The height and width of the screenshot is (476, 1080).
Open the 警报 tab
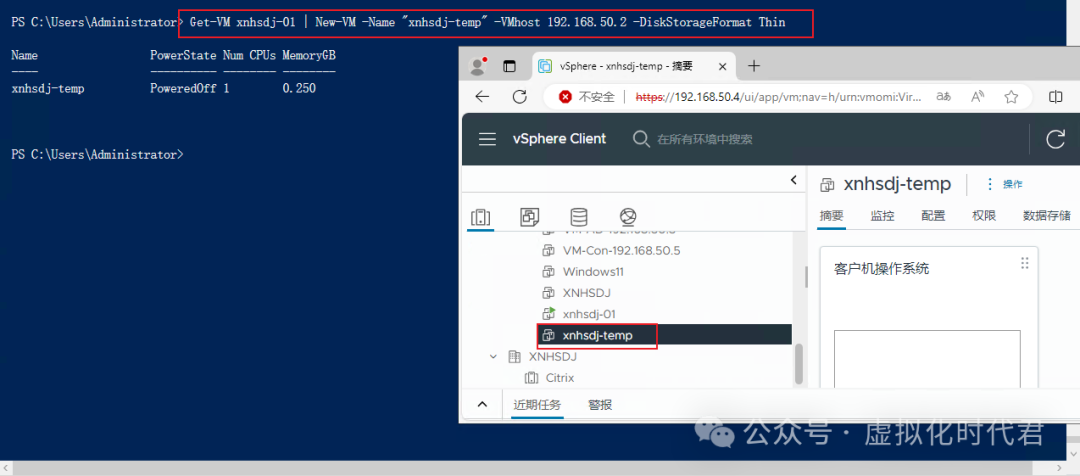pos(600,405)
